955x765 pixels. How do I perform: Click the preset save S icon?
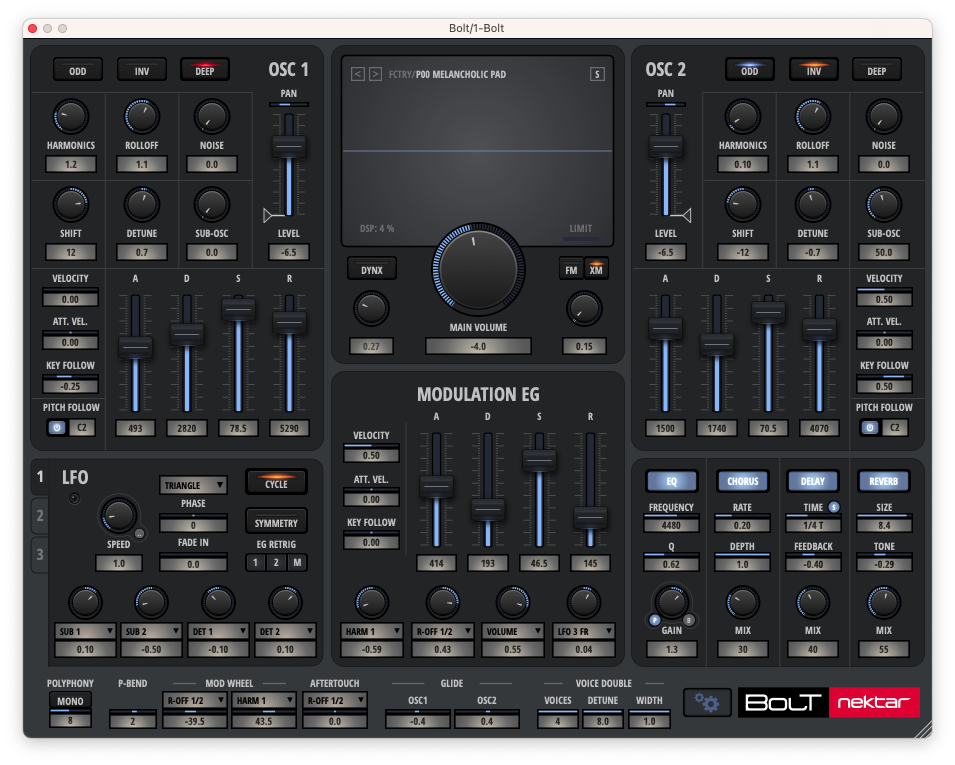[597, 74]
